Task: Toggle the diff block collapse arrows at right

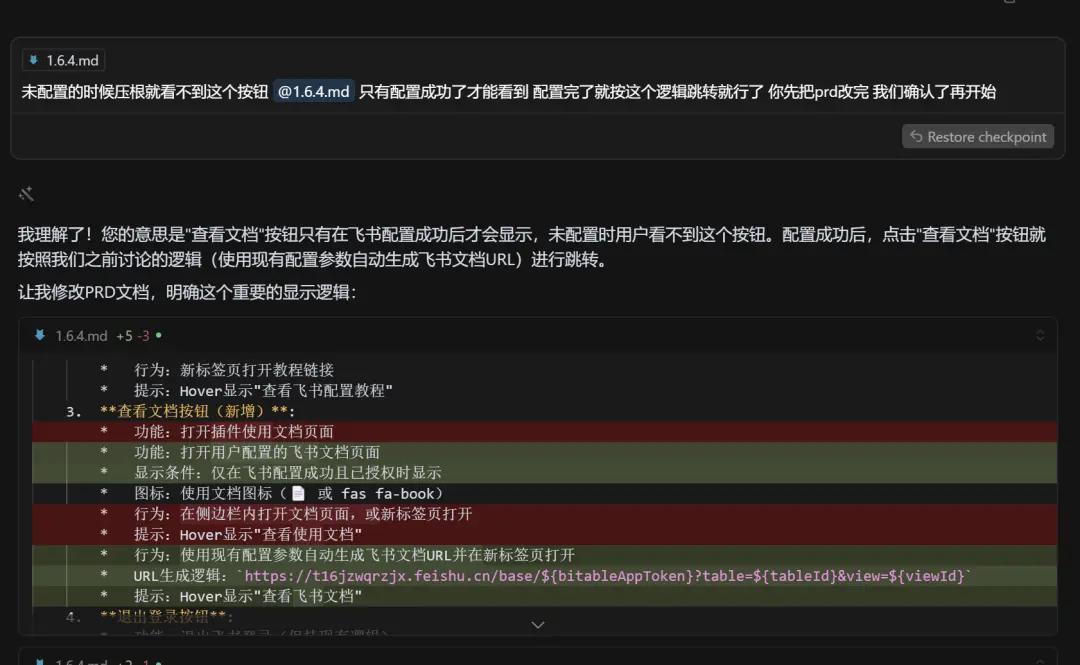Action: tap(1039, 336)
